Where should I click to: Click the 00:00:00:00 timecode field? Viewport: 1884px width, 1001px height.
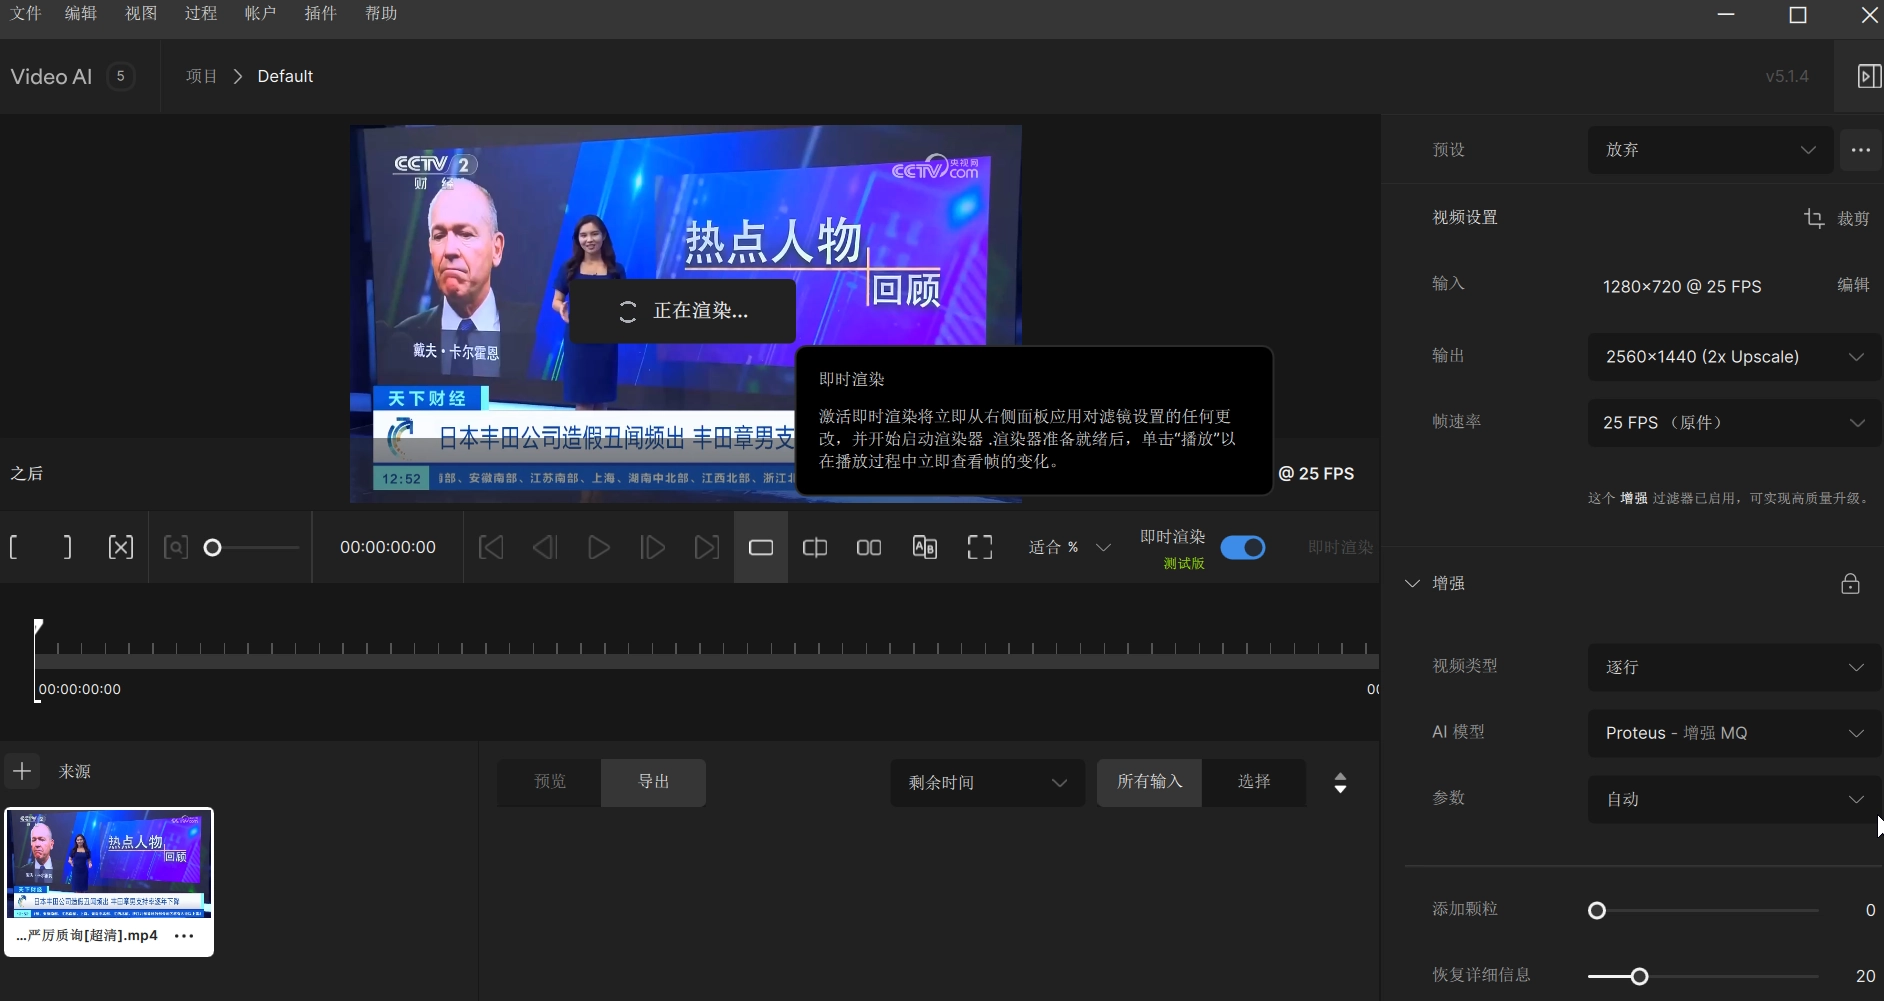(x=388, y=547)
